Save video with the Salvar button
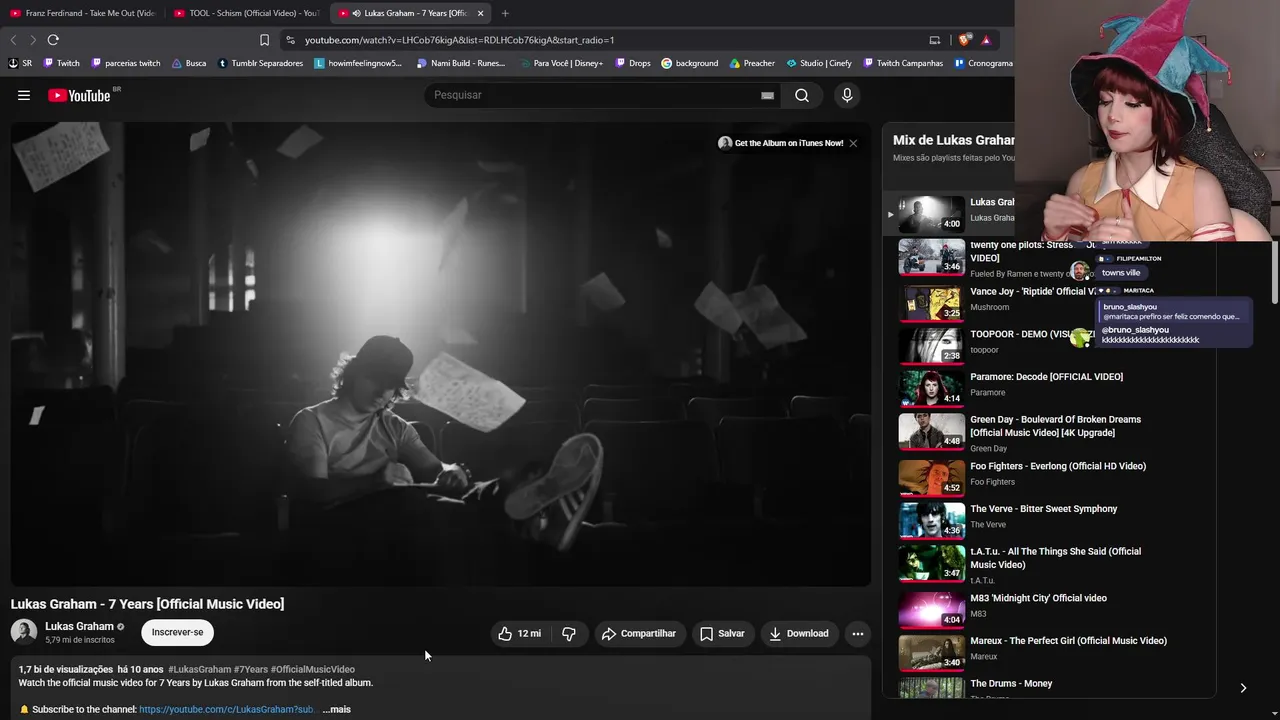The image size is (1280, 720). (x=722, y=633)
